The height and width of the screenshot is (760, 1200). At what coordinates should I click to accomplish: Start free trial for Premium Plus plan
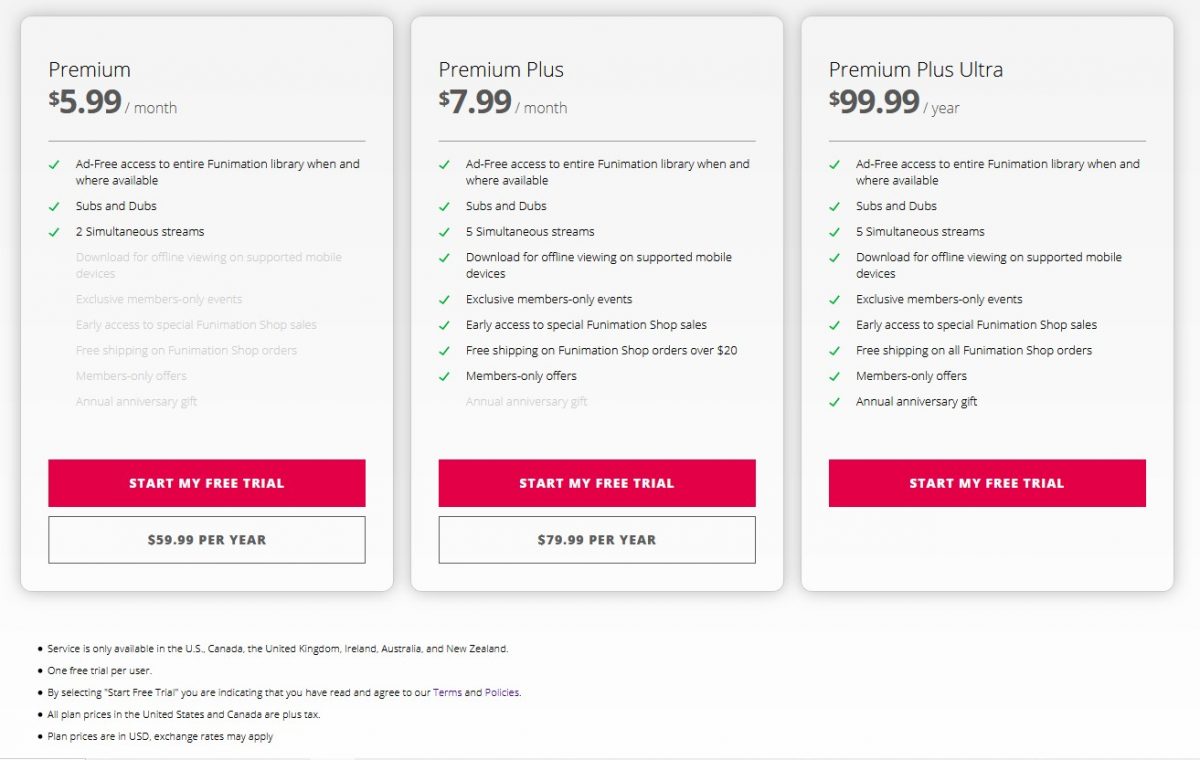596,483
